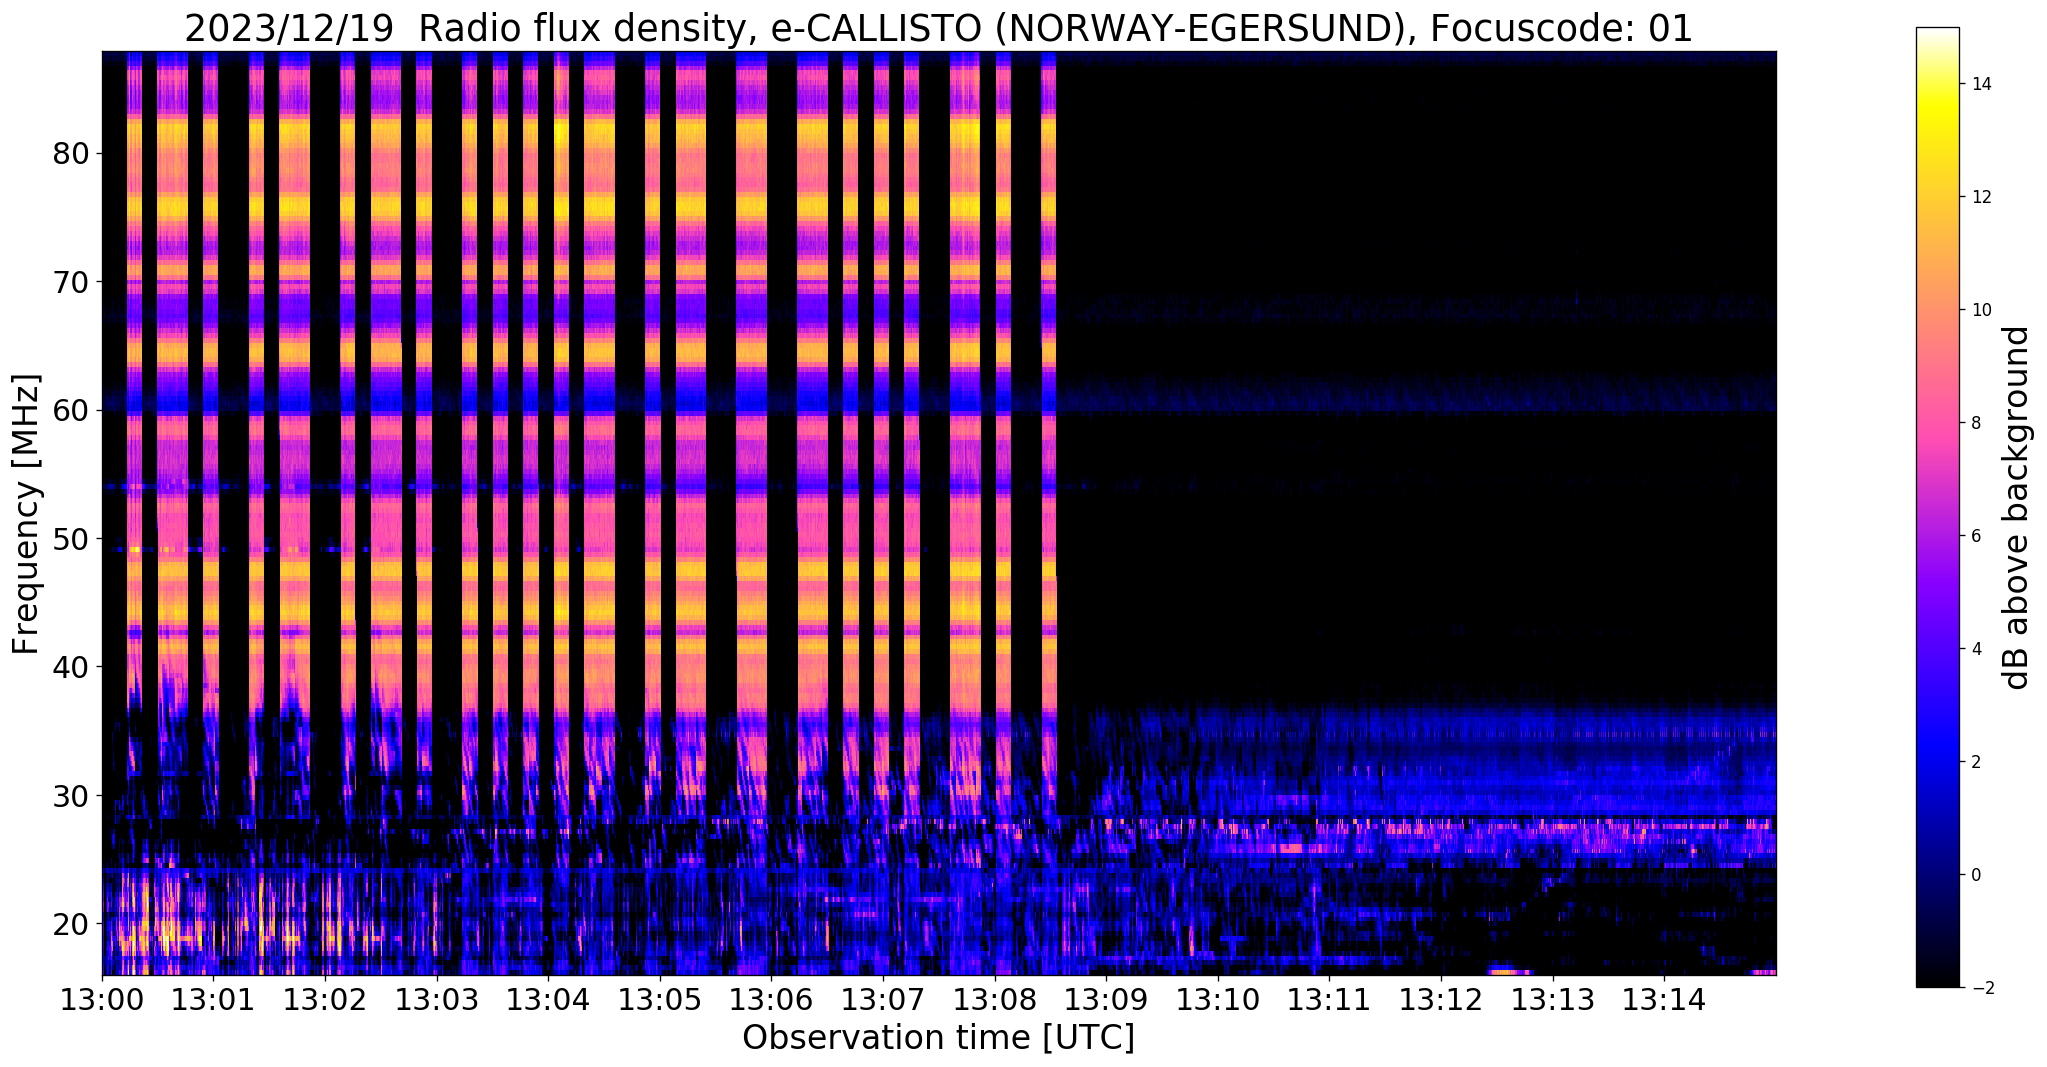Click the colorbar 8 tick label
Screen dimensions: 2047x1067
(1976, 423)
